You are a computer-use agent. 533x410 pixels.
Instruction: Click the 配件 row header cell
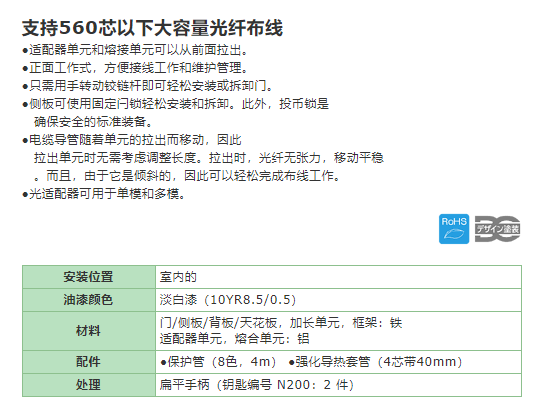click(x=89, y=362)
